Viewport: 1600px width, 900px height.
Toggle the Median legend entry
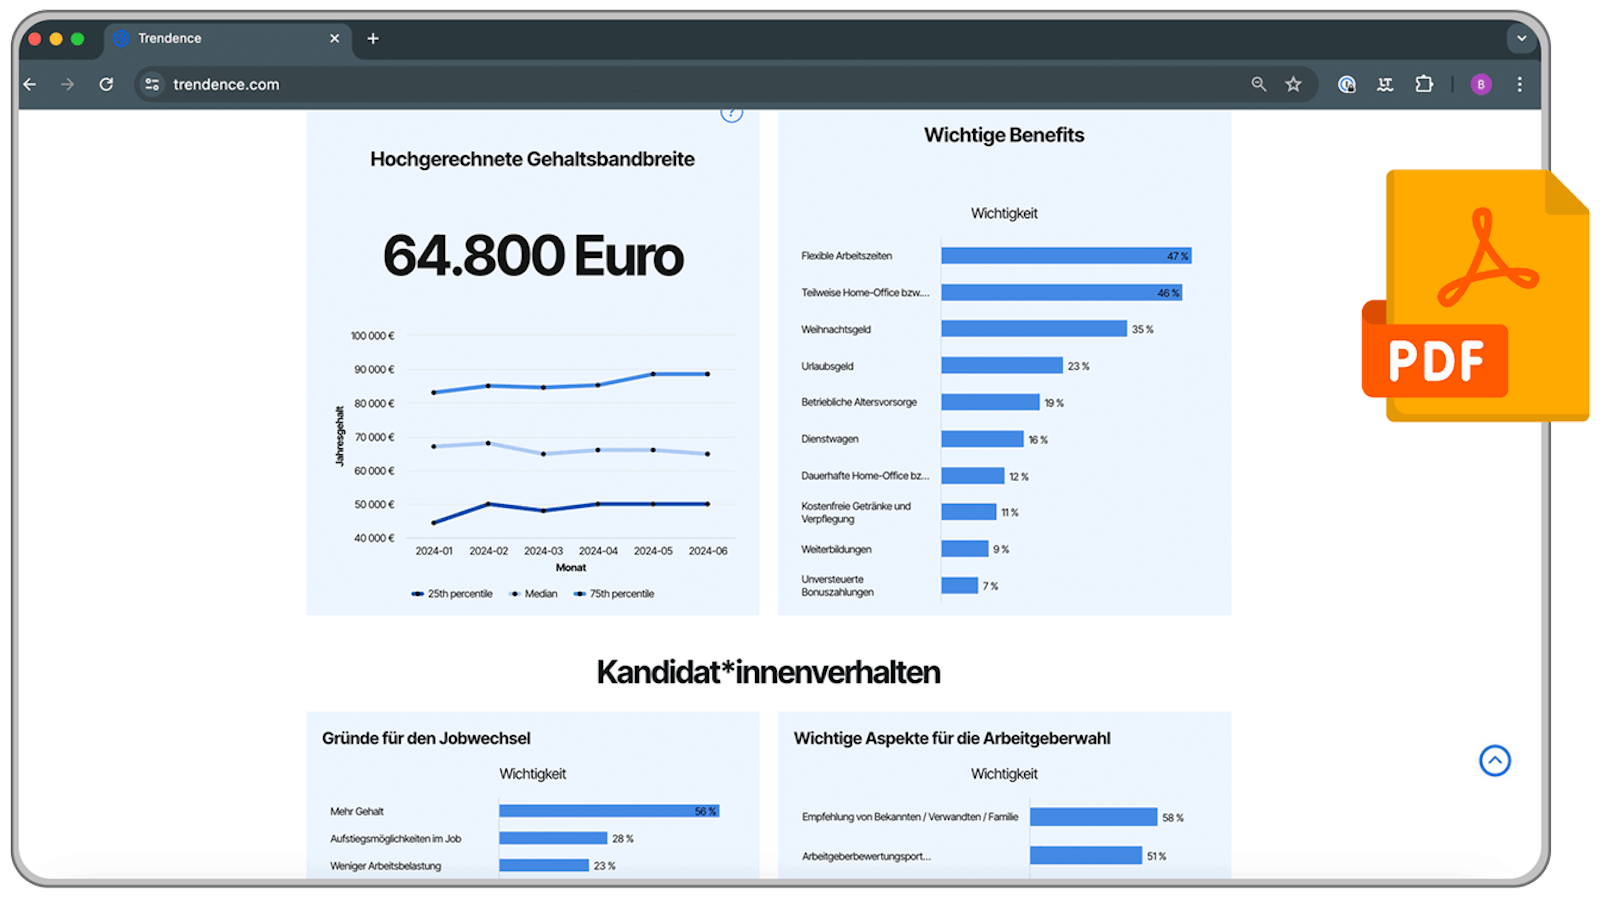click(534, 594)
